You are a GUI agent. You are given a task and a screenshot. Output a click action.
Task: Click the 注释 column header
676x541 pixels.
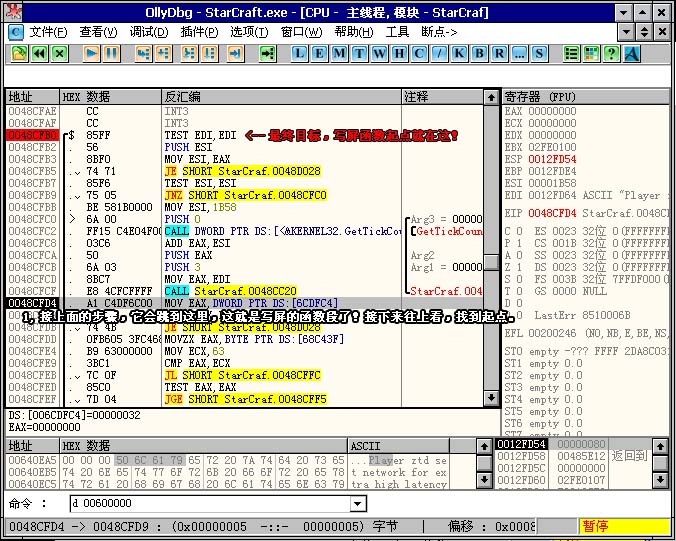point(442,97)
